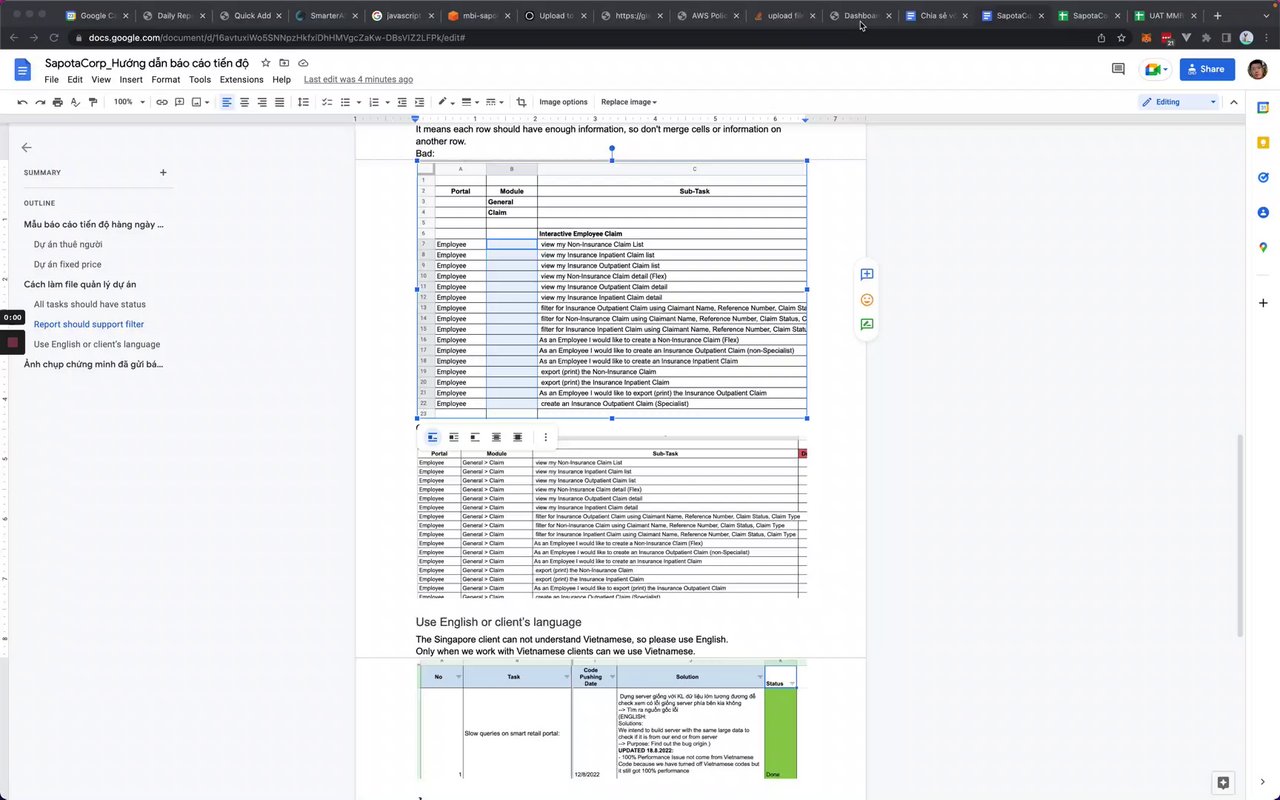Jump to 'Use English or client's language' outline

click(x=97, y=344)
